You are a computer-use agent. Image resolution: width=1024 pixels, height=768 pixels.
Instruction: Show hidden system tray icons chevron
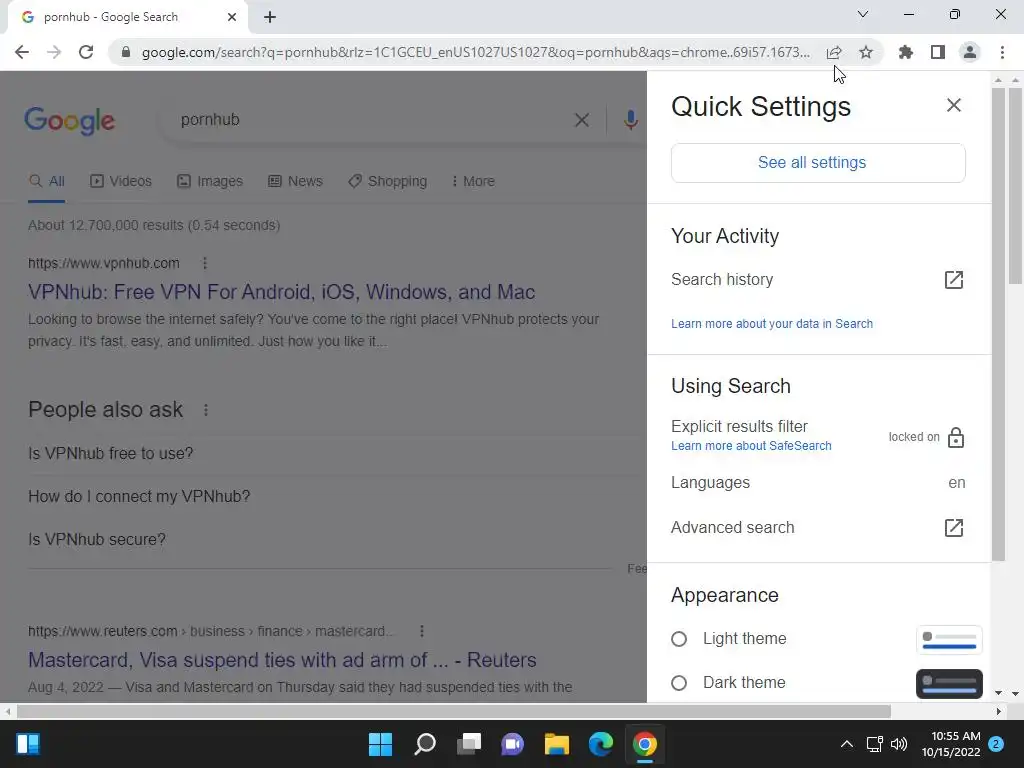846,744
